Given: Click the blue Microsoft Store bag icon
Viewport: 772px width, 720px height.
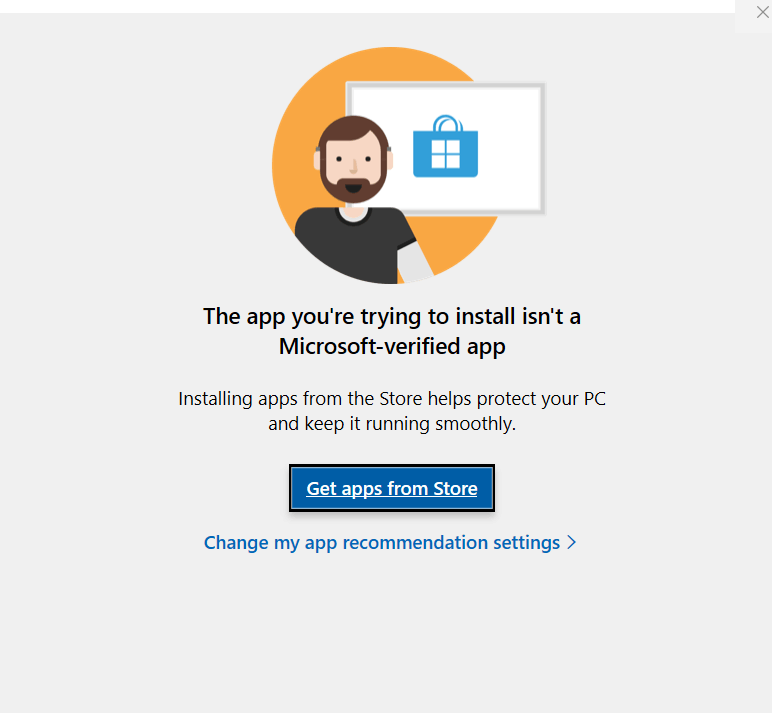Looking at the screenshot, I should (446, 147).
